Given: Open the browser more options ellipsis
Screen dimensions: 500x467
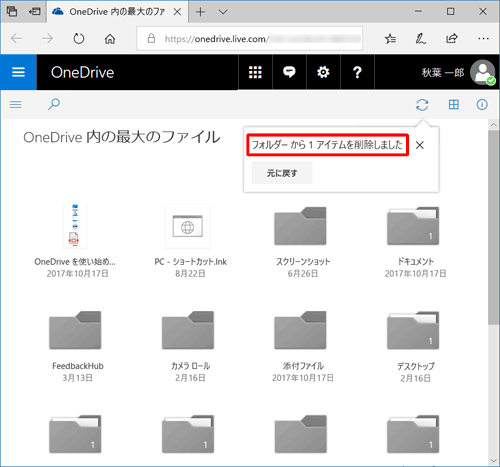Looking at the screenshot, I should pos(483,39).
